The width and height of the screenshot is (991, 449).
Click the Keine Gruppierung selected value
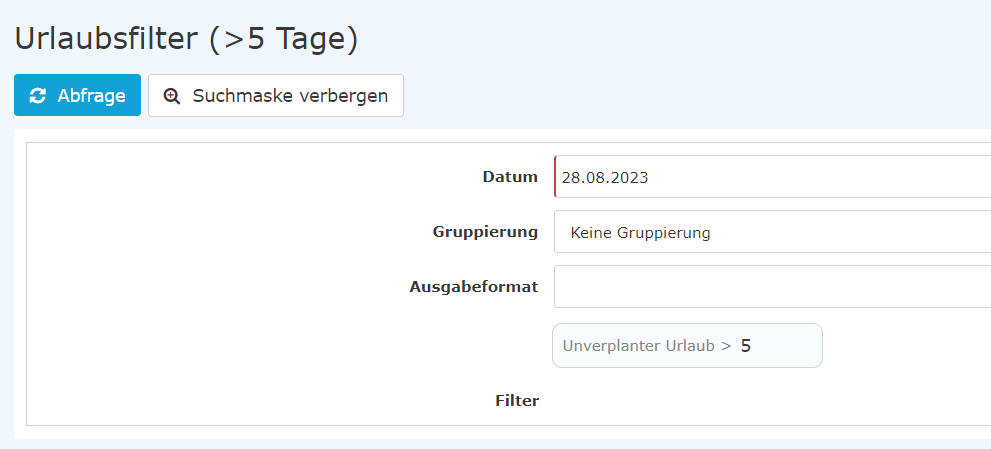click(x=640, y=233)
